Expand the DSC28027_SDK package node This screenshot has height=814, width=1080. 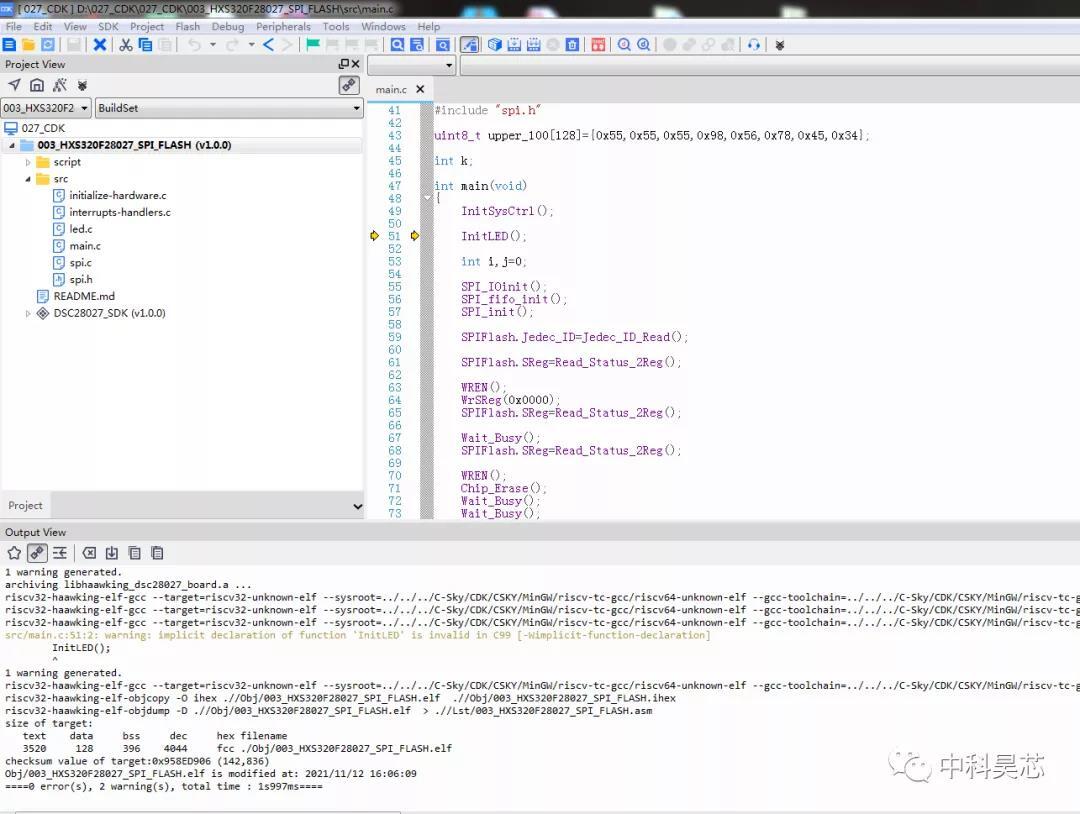28,313
